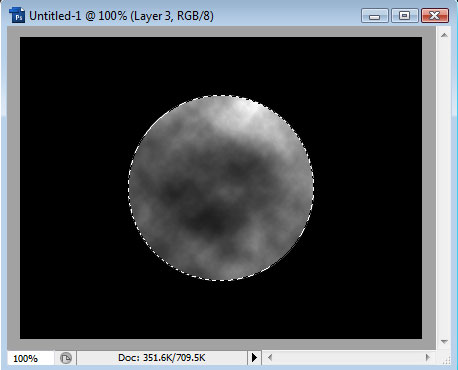Viewport: 458px width, 370px height.
Task: Maximize the Untitled-1 document window
Action: [405, 16]
